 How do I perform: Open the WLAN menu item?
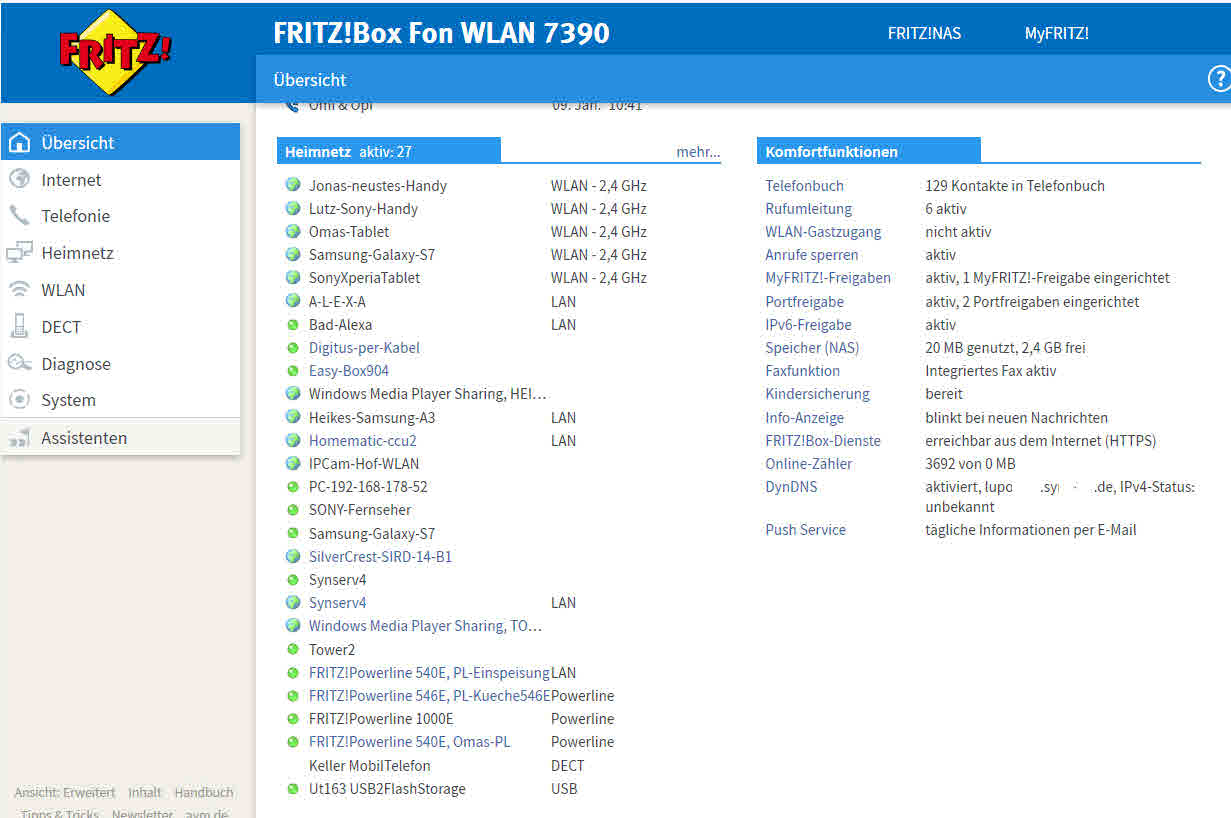point(121,290)
